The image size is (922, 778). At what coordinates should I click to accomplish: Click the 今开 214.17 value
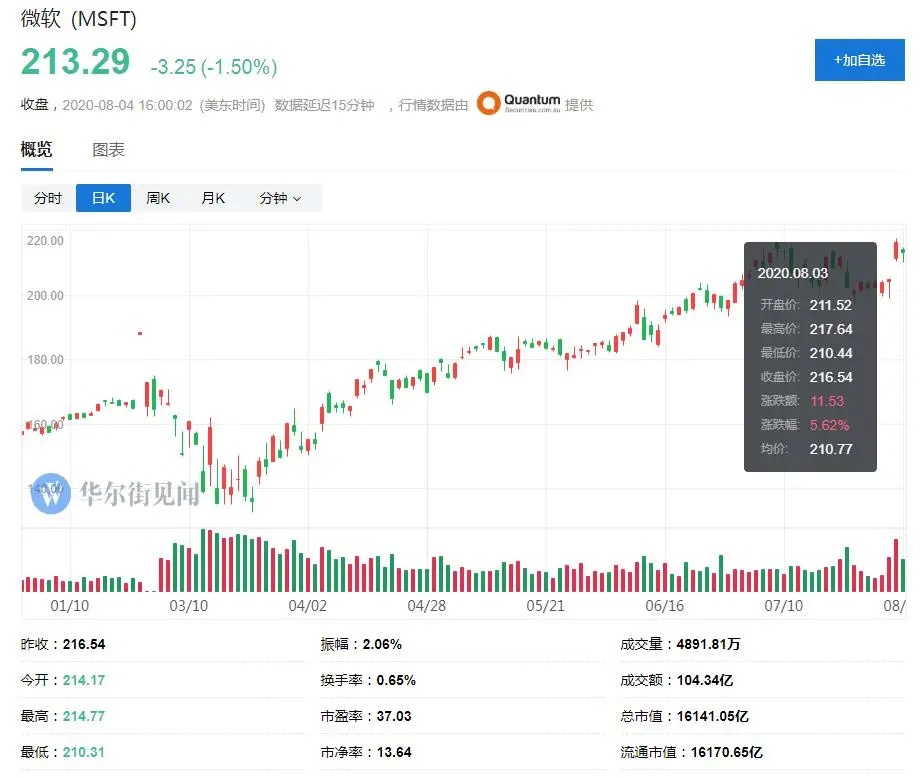[x=83, y=680]
